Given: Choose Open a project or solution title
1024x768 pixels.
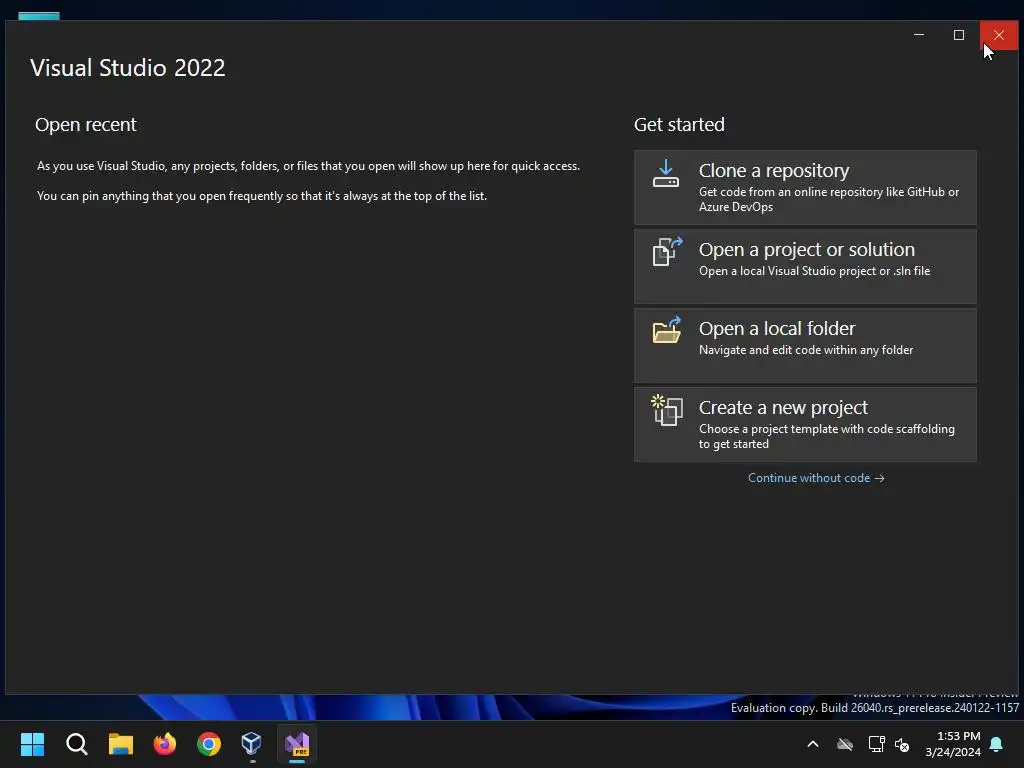Looking at the screenshot, I should (807, 249).
